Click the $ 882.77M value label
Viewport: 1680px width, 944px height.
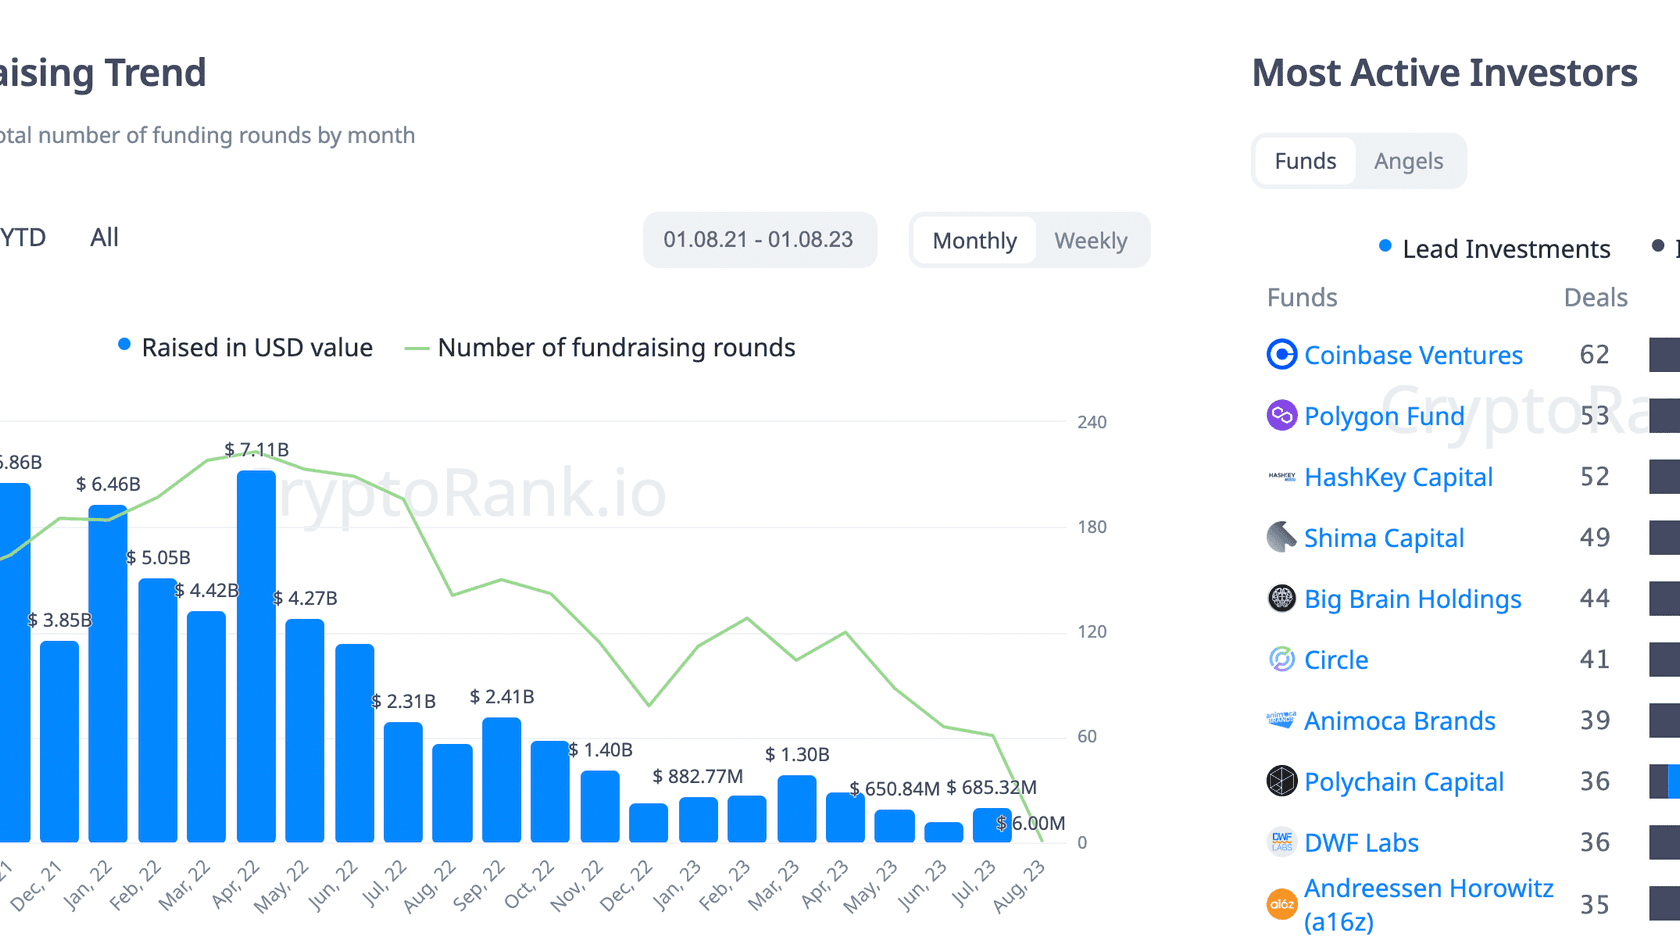(x=698, y=776)
